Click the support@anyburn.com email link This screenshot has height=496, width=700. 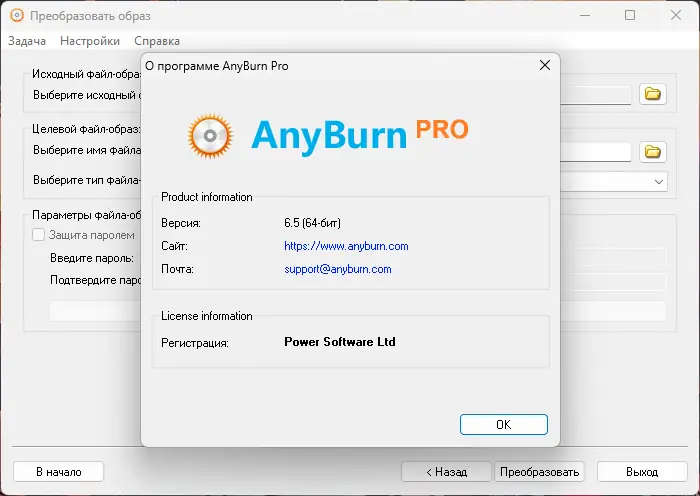pos(338,269)
